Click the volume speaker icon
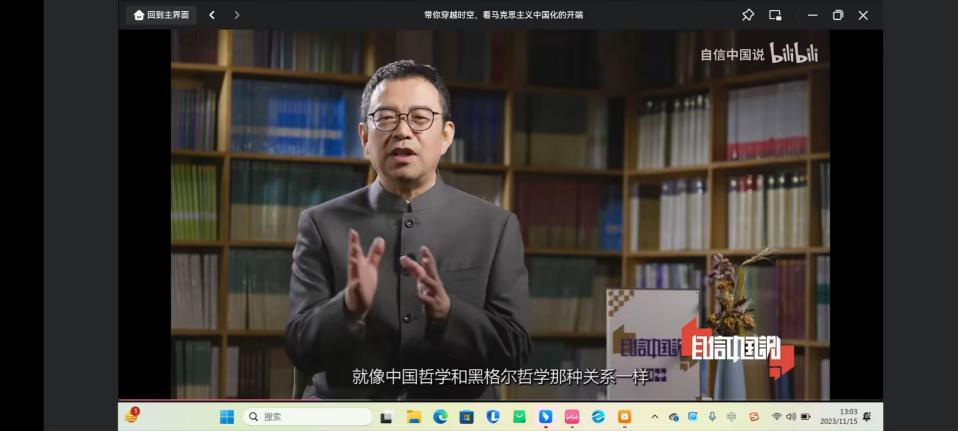 coord(791,417)
